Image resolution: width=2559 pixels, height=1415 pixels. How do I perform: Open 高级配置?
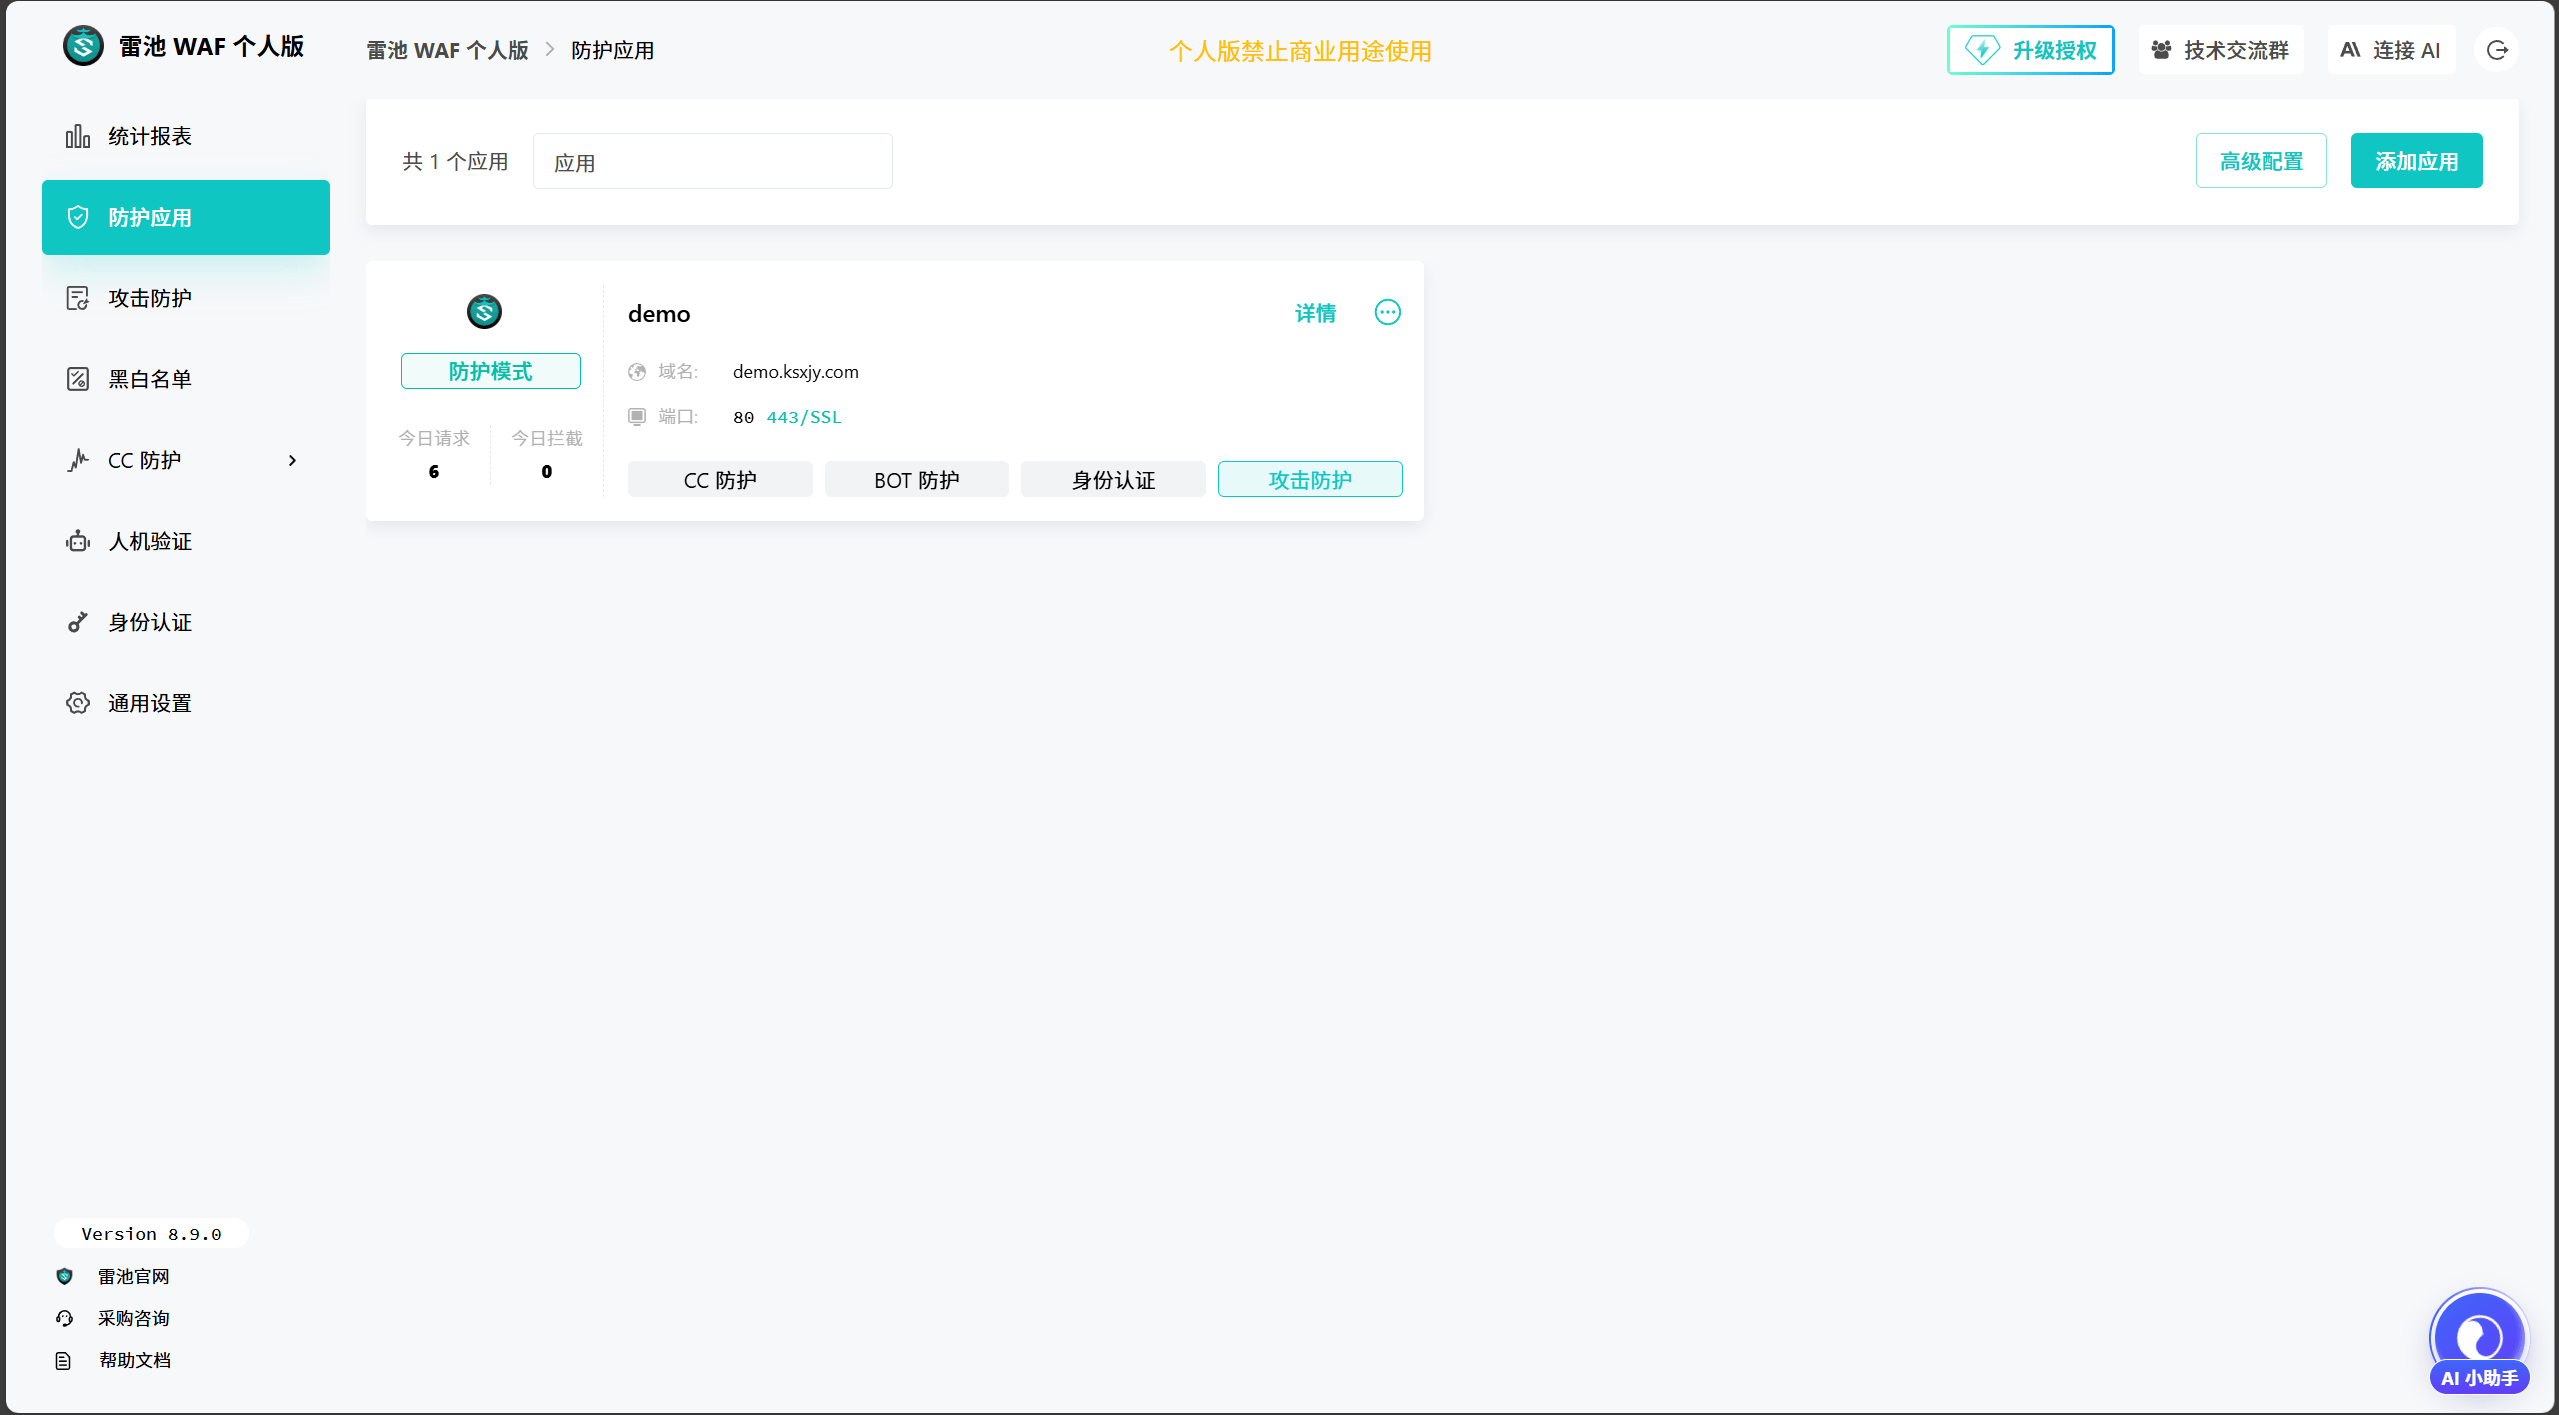[2261, 160]
